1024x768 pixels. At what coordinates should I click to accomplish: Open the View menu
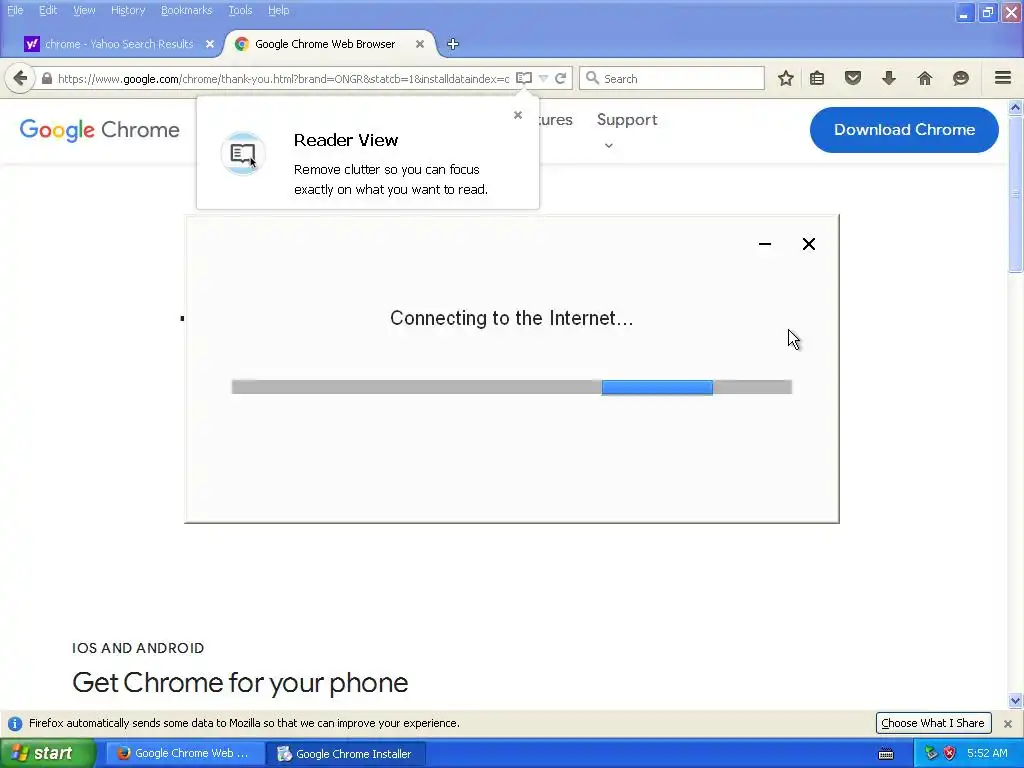tap(84, 10)
